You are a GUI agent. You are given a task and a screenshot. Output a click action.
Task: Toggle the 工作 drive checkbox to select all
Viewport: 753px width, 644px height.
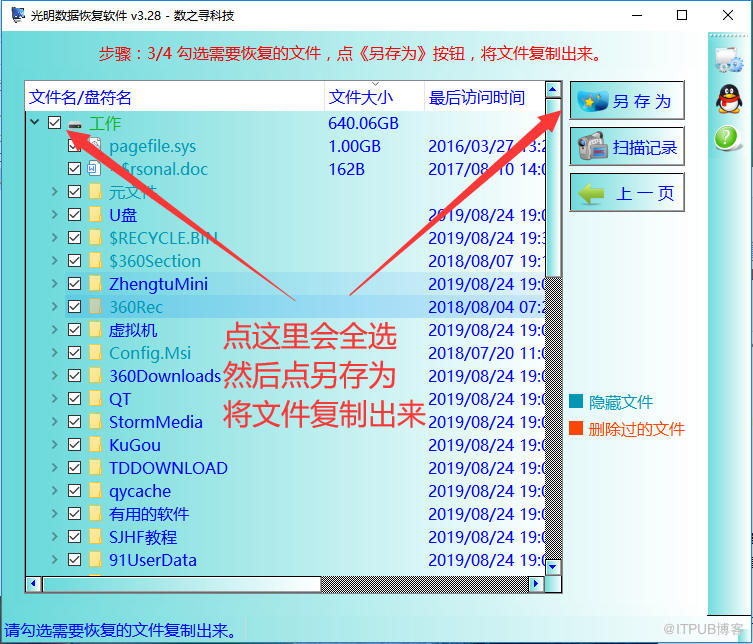coord(55,122)
